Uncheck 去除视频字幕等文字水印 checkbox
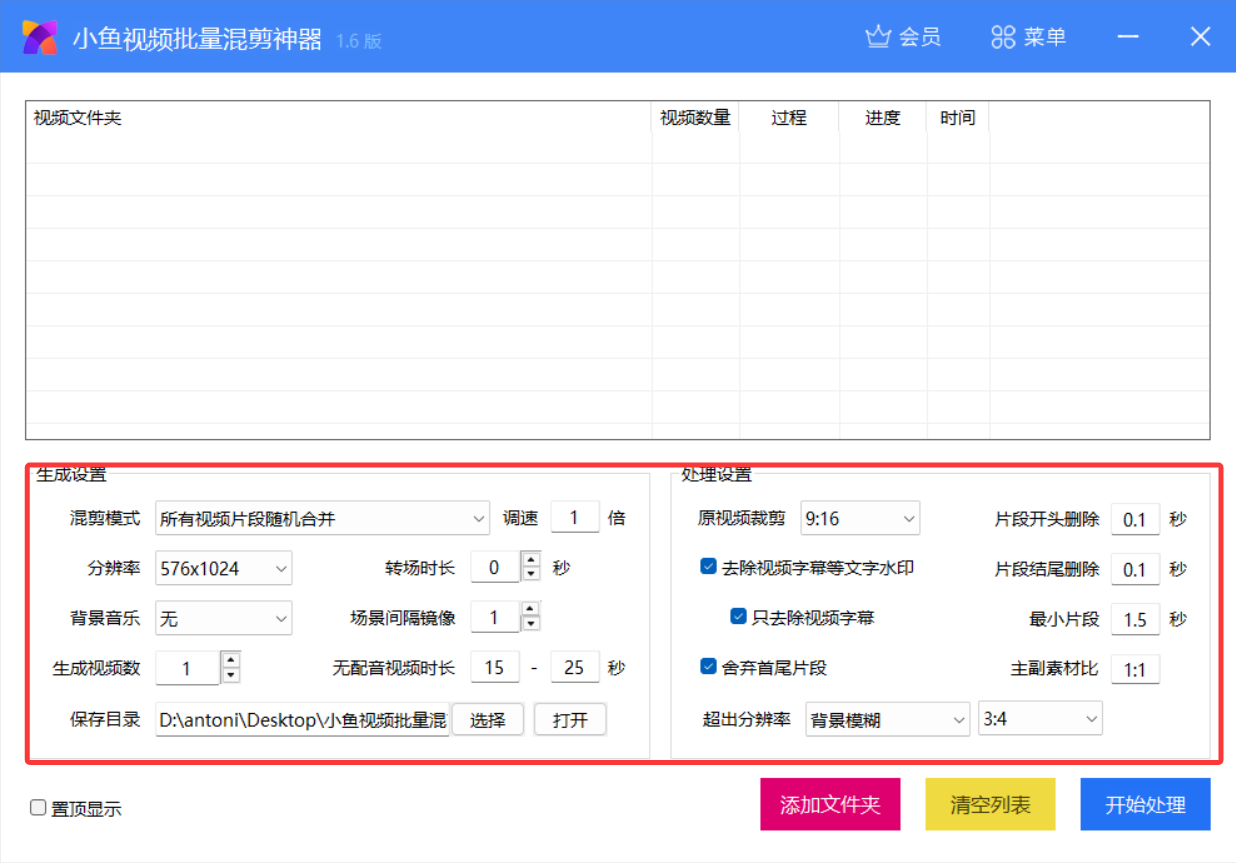 point(708,567)
